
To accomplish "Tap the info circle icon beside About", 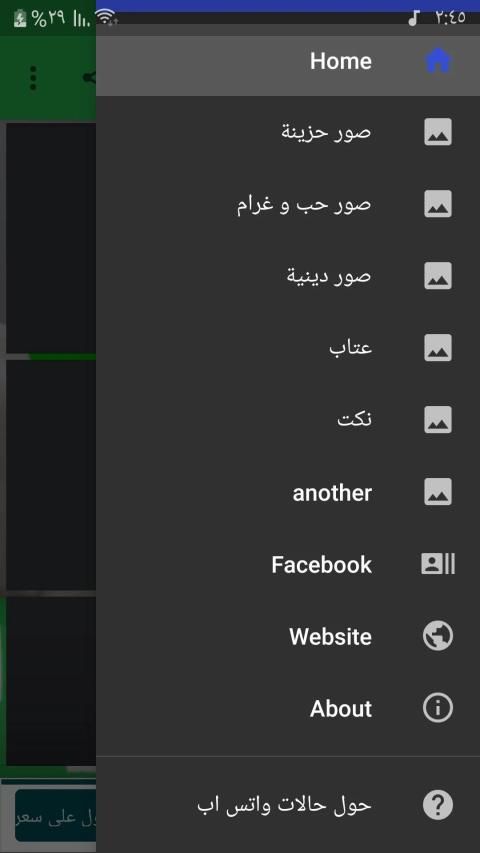I will [438, 708].
